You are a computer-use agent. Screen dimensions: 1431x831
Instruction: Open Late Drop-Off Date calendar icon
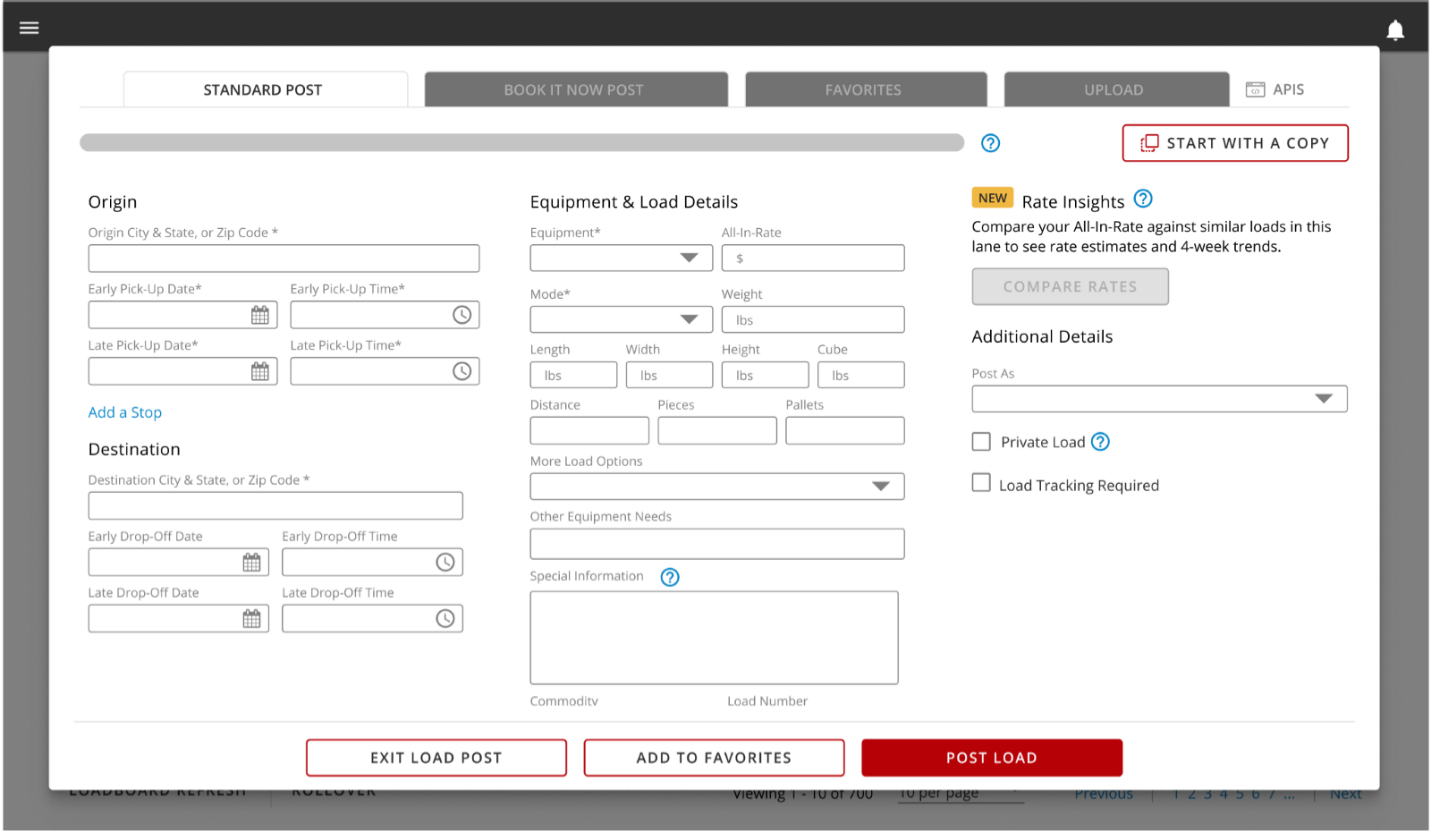(252, 618)
